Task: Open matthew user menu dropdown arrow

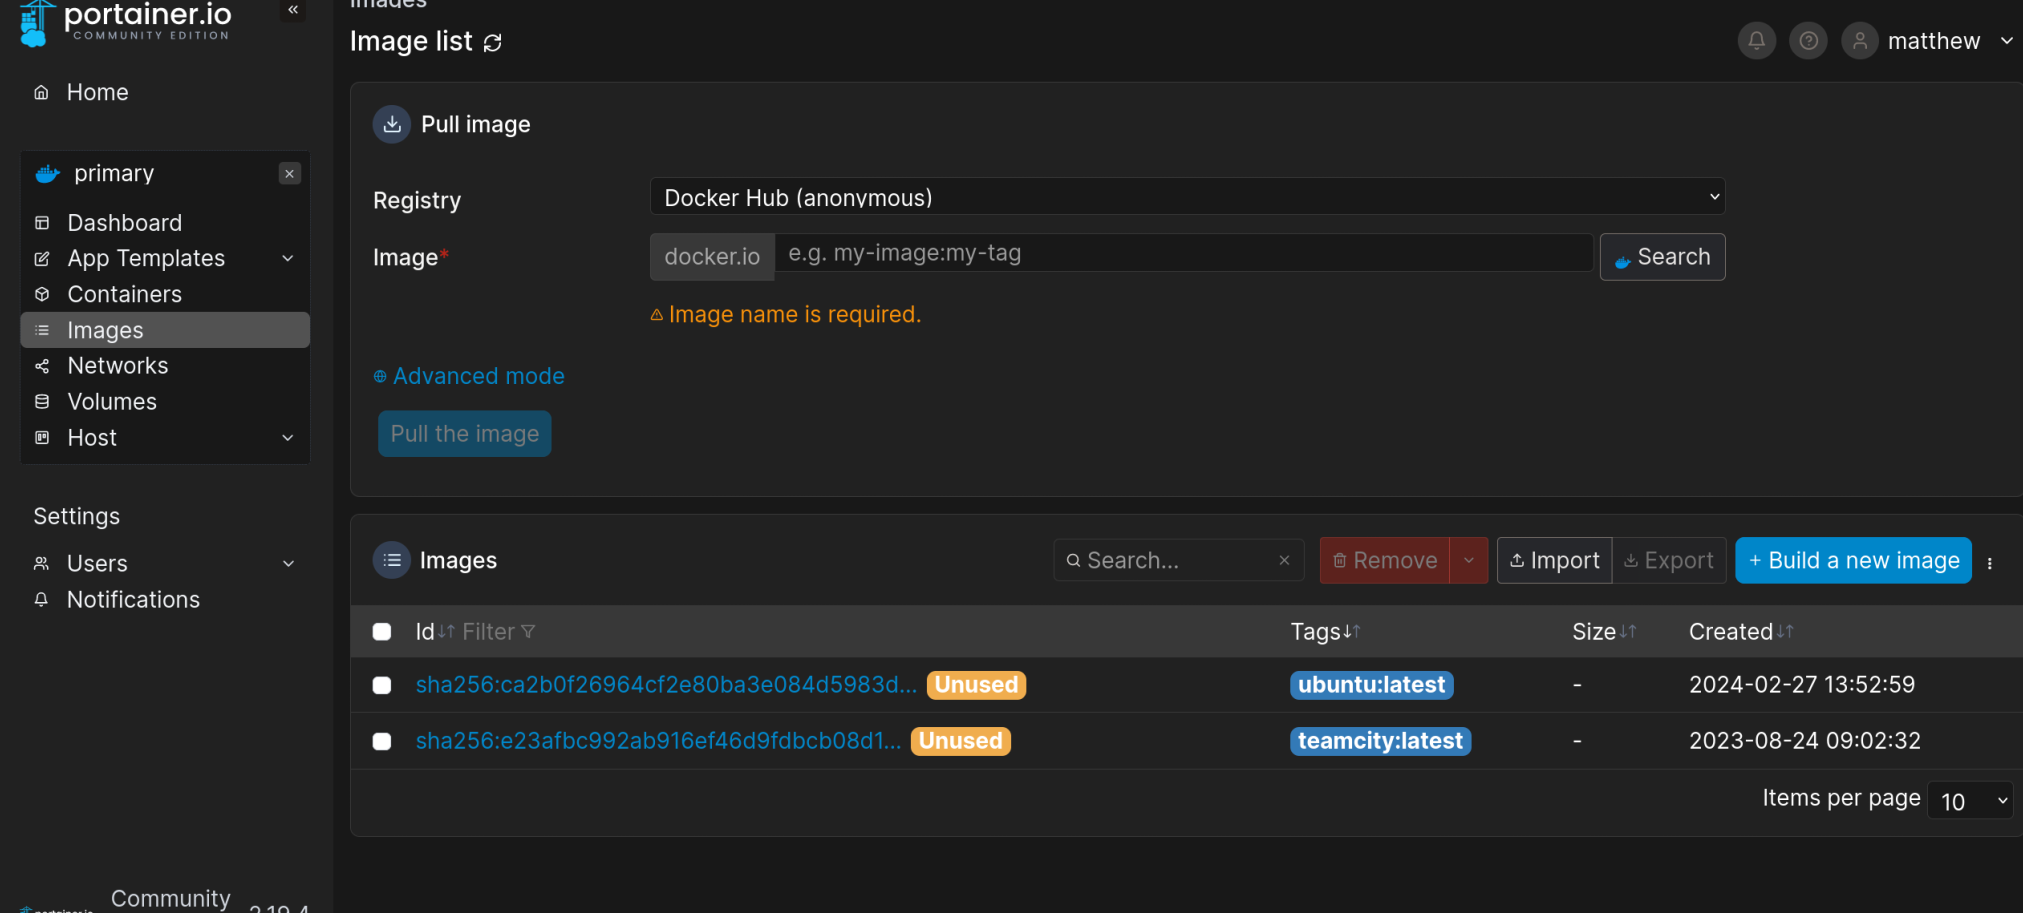Action: tap(2006, 41)
